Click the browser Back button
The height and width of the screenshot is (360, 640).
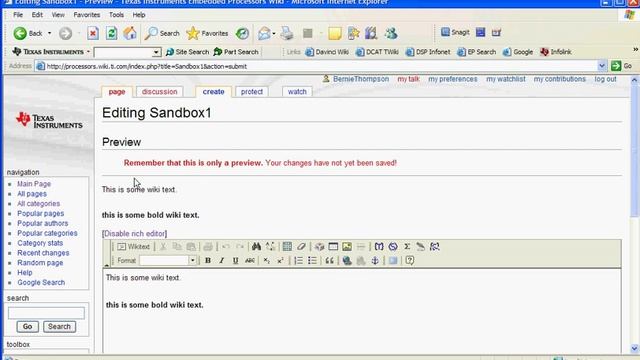[28, 33]
